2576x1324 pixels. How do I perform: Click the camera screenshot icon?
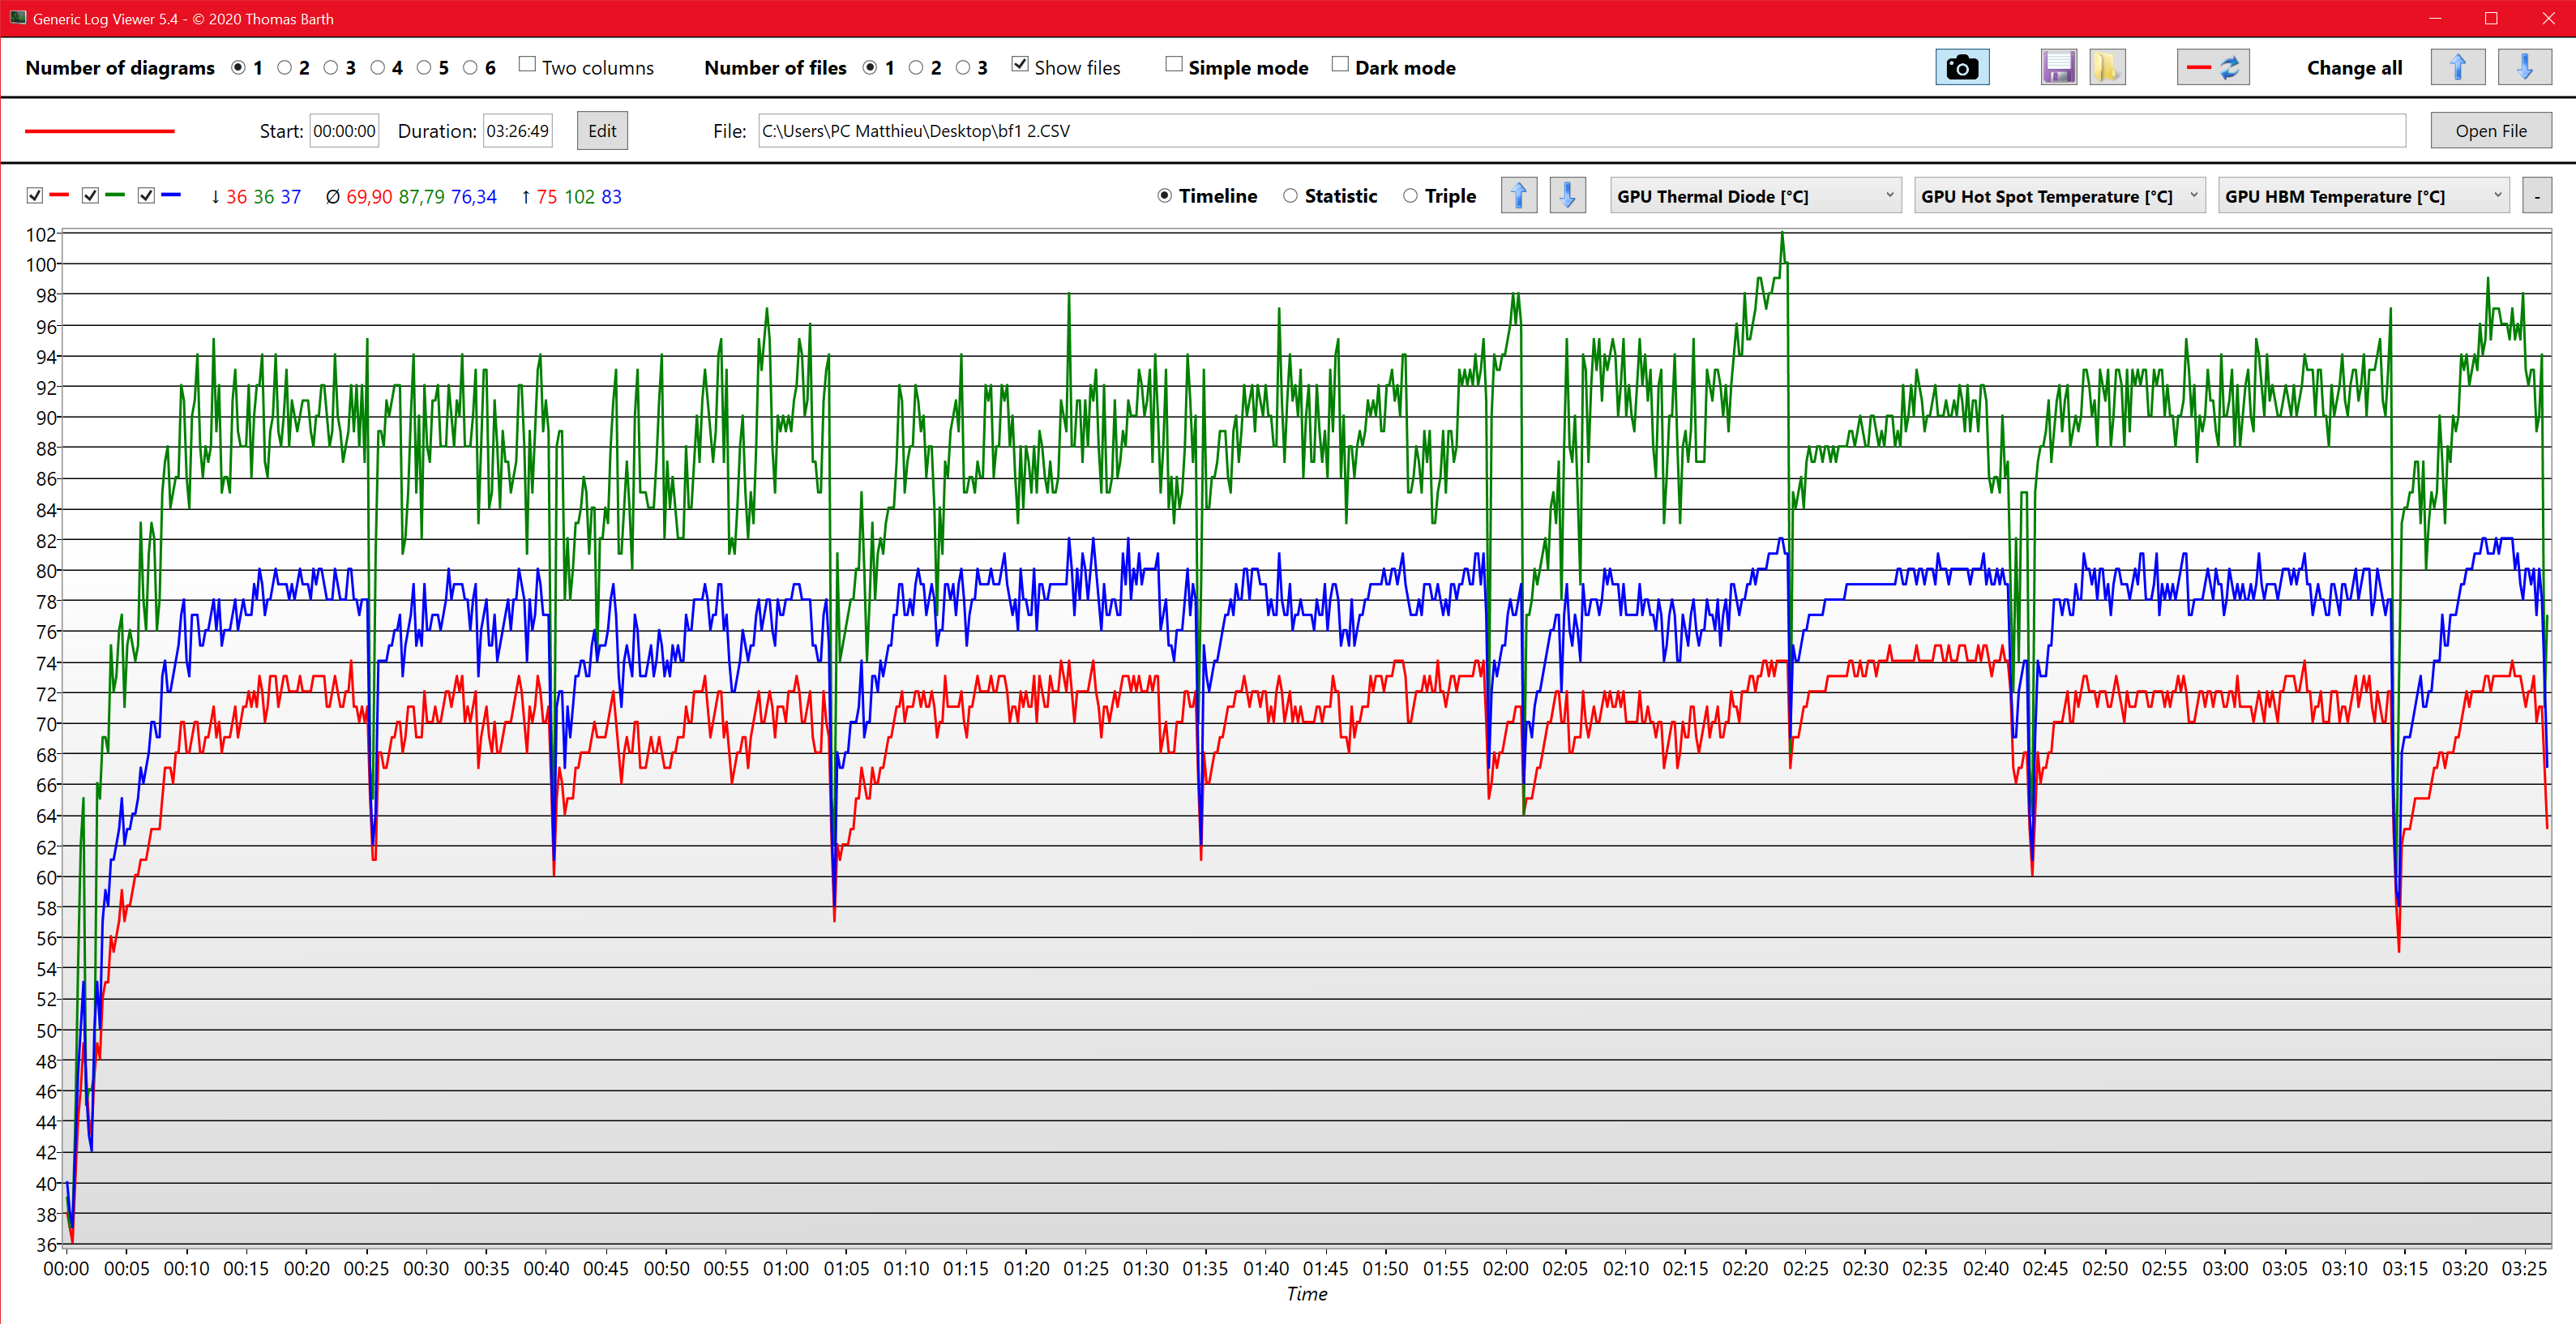tap(1961, 68)
